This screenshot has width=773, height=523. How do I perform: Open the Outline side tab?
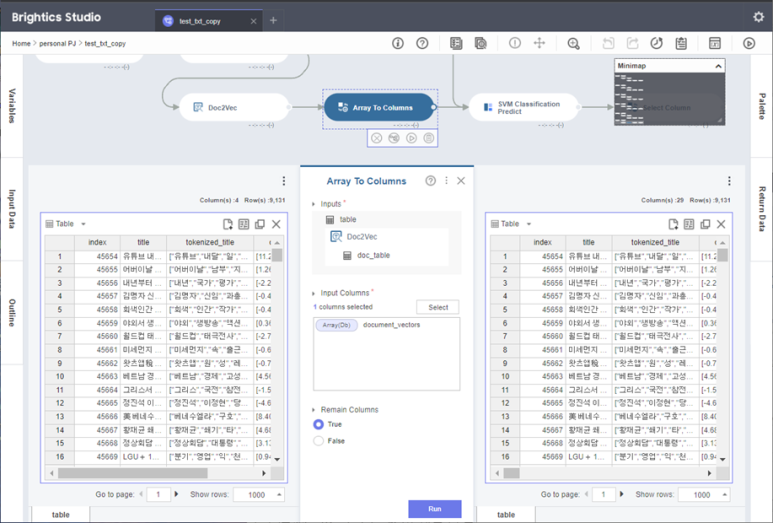coord(12,313)
